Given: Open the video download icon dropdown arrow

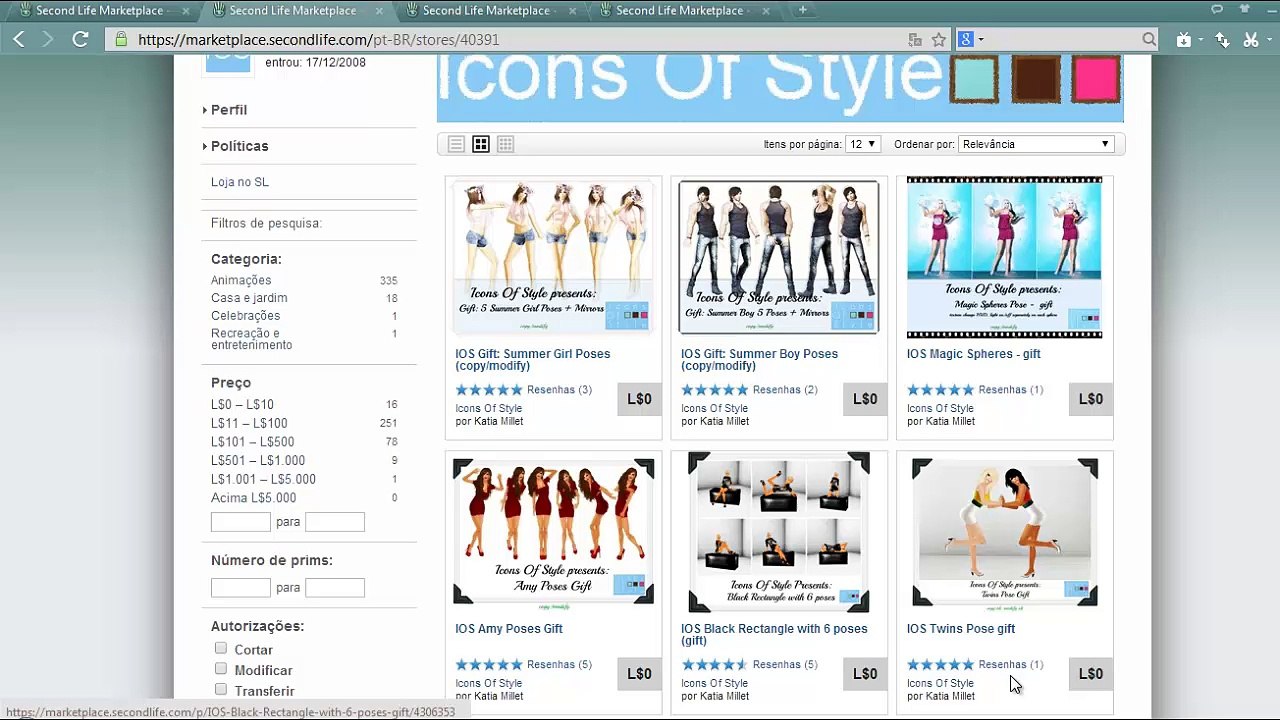Looking at the screenshot, I should (x=1200, y=40).
